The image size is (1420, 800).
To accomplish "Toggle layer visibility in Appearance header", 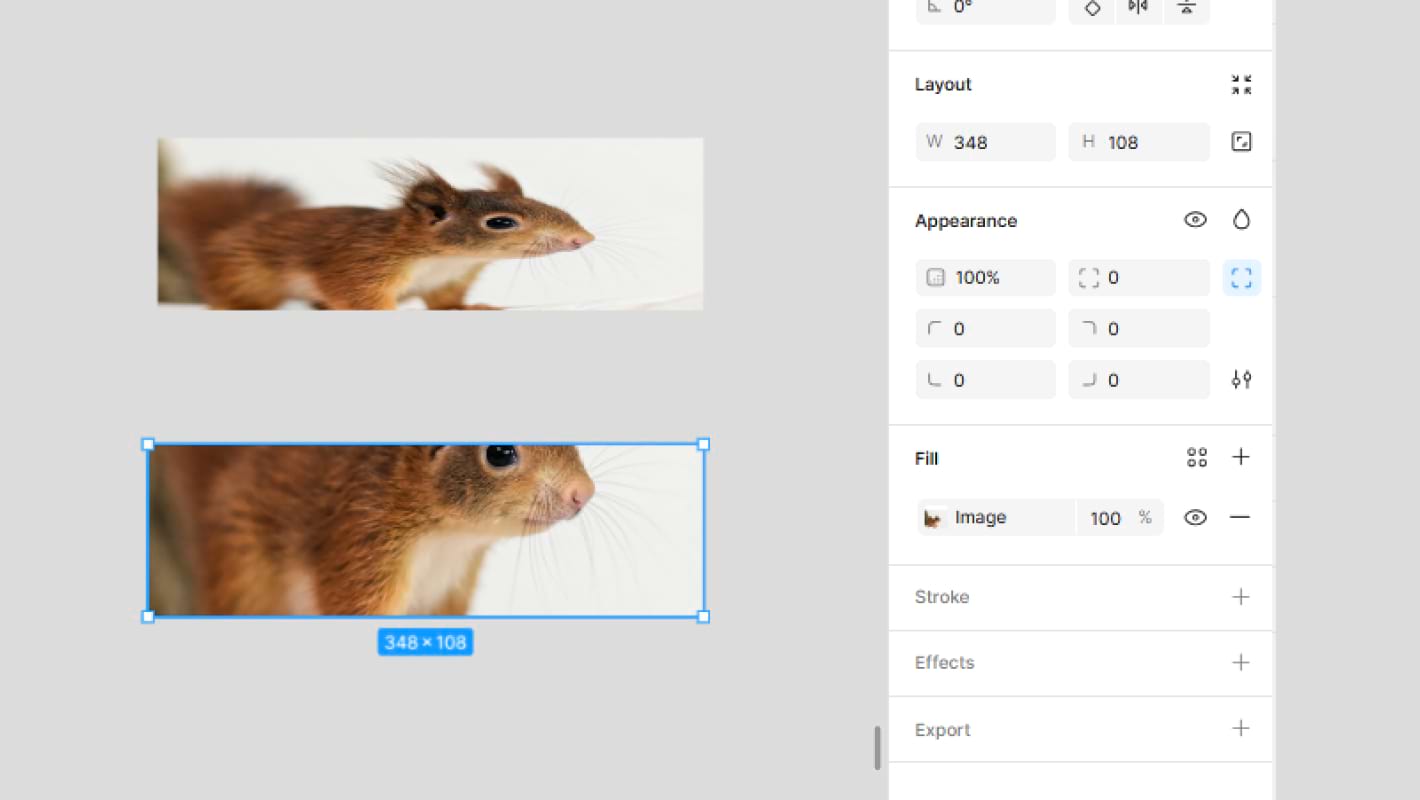I will [x=1195, y=220].
